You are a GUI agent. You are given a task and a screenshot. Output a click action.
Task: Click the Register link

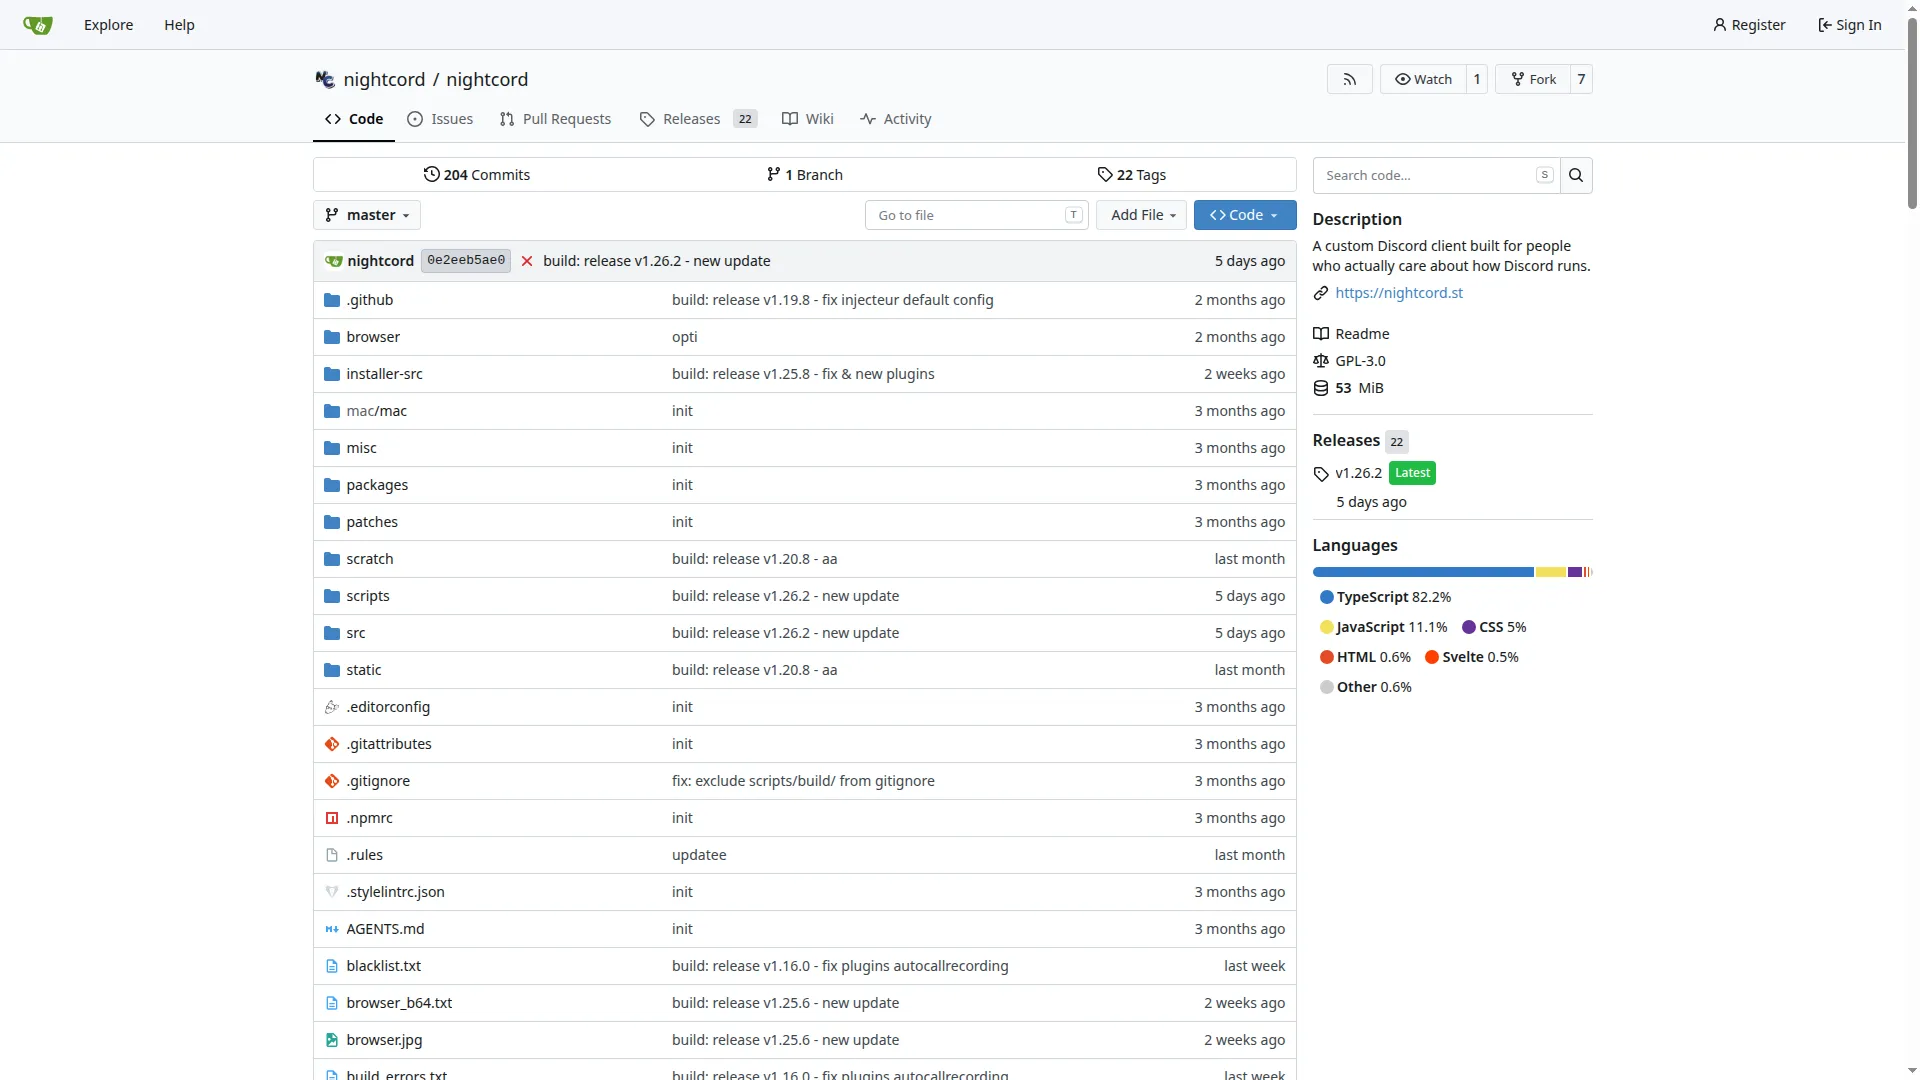coord(1749,25)
